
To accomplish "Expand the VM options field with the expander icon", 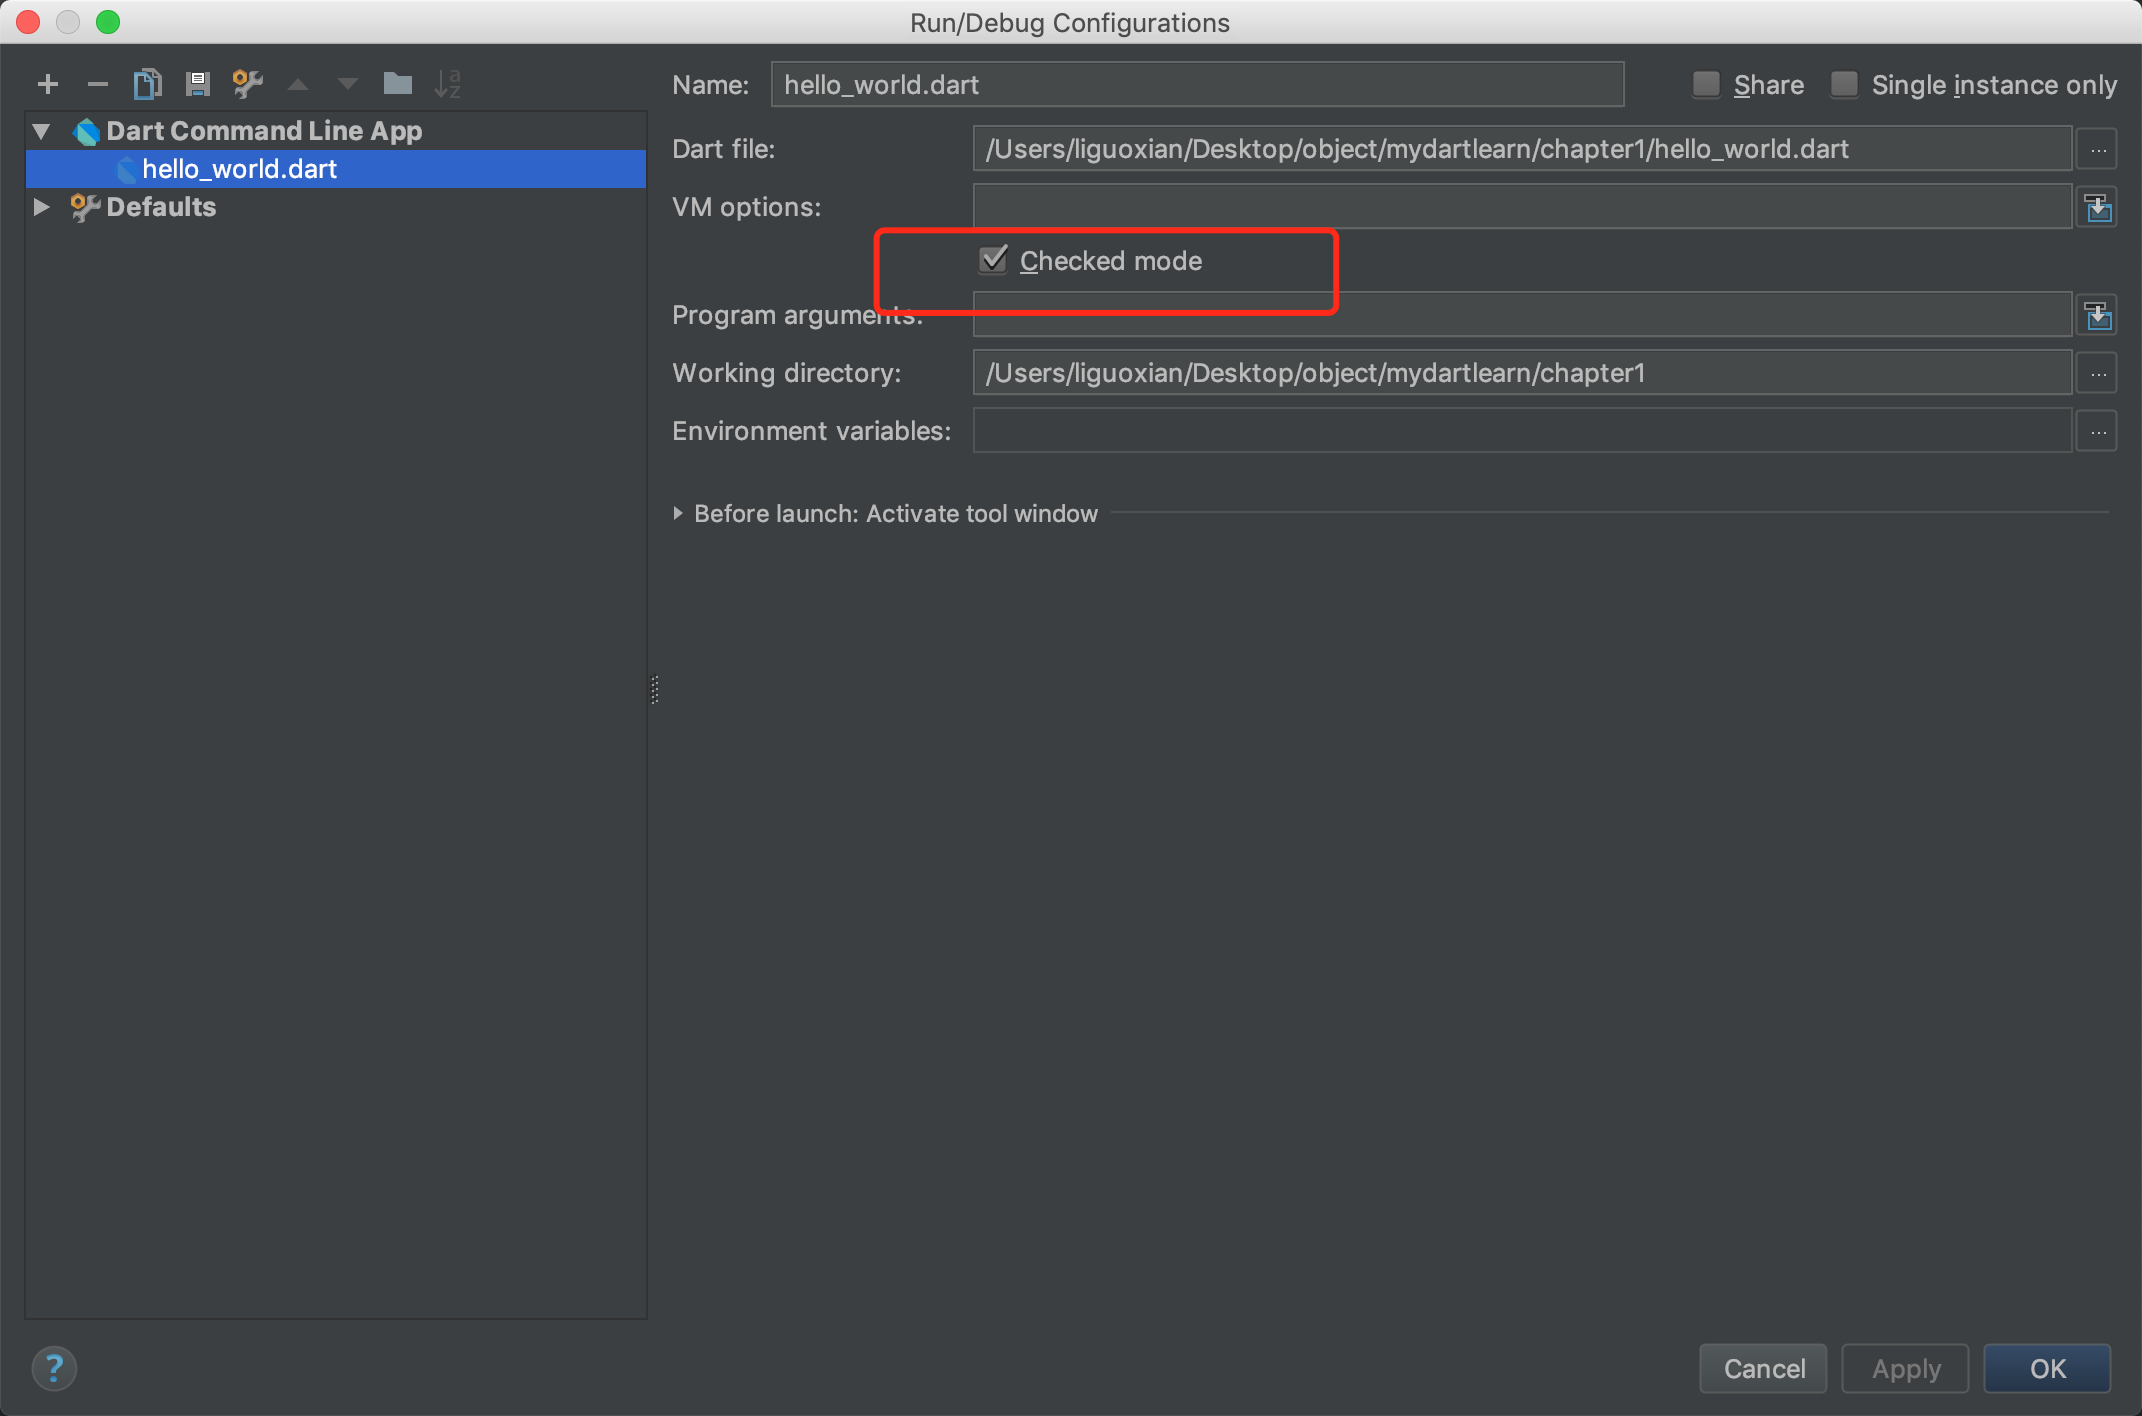I will coord(2098,207).
